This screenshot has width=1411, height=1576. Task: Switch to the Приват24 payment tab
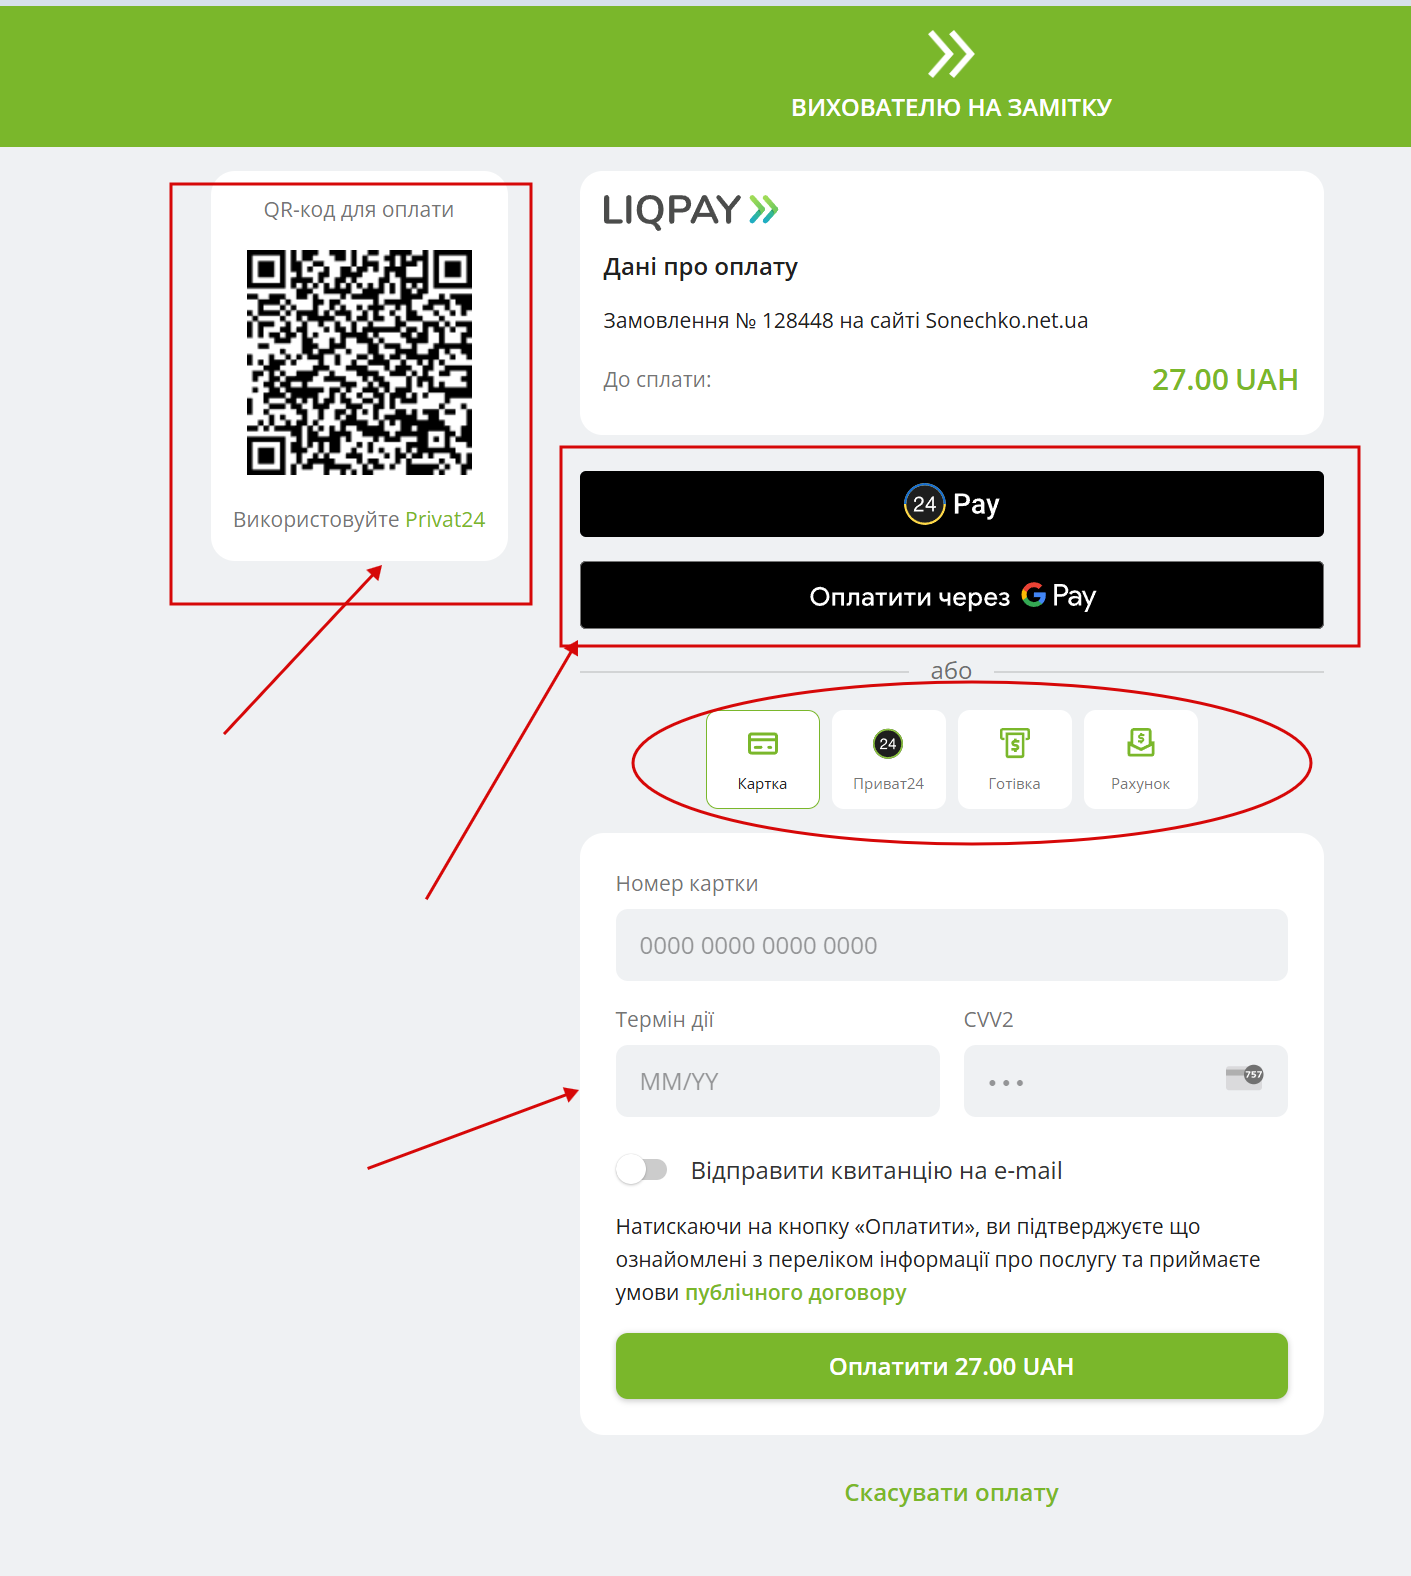(889, 759)
